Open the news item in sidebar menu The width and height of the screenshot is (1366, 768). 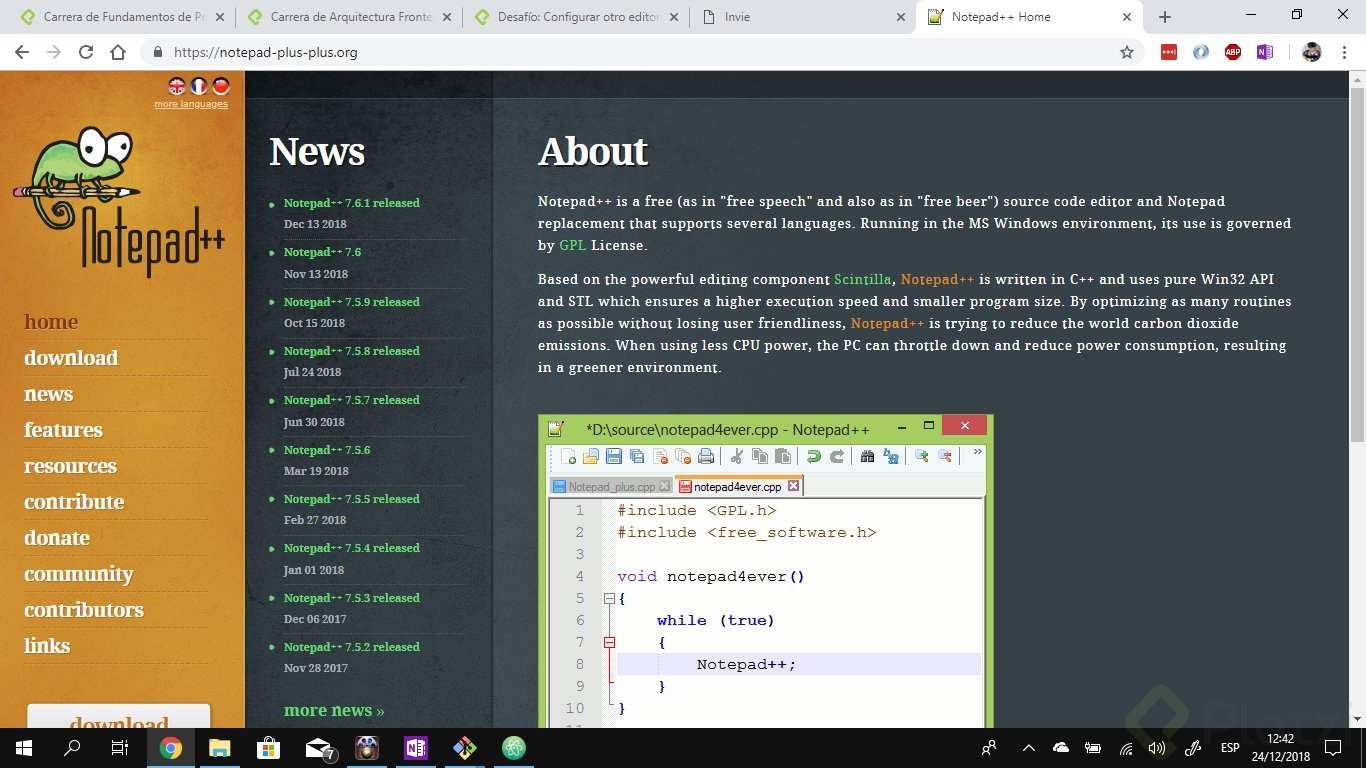pos(49,394)
